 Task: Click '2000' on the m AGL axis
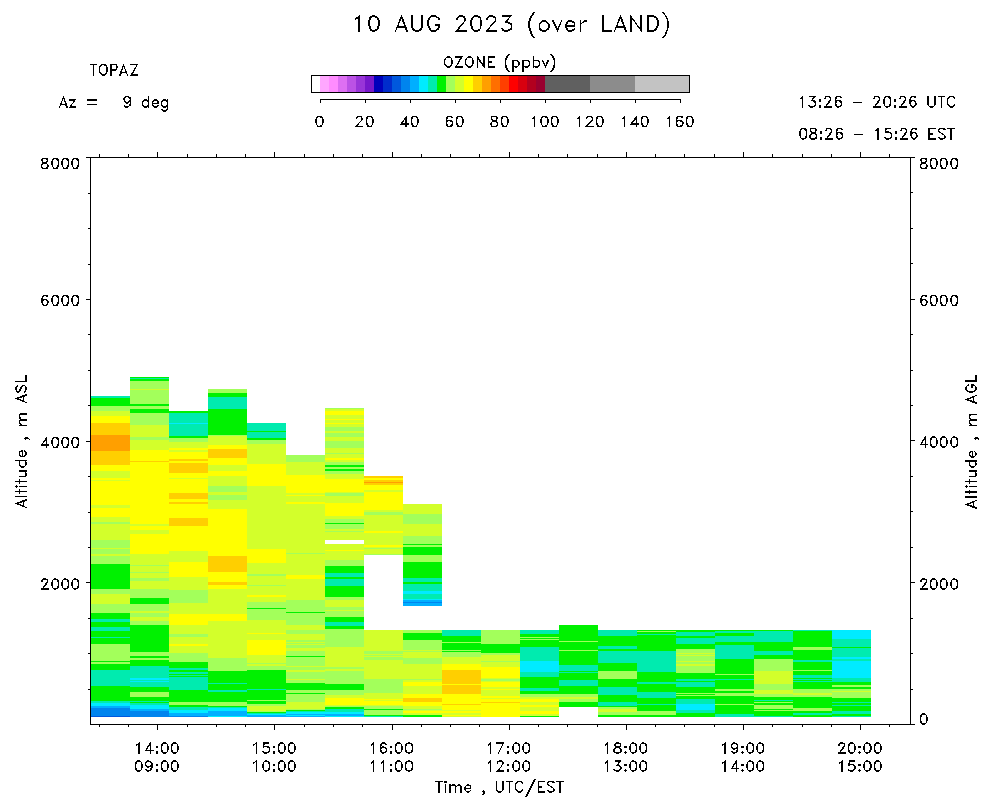coord(939,583)
